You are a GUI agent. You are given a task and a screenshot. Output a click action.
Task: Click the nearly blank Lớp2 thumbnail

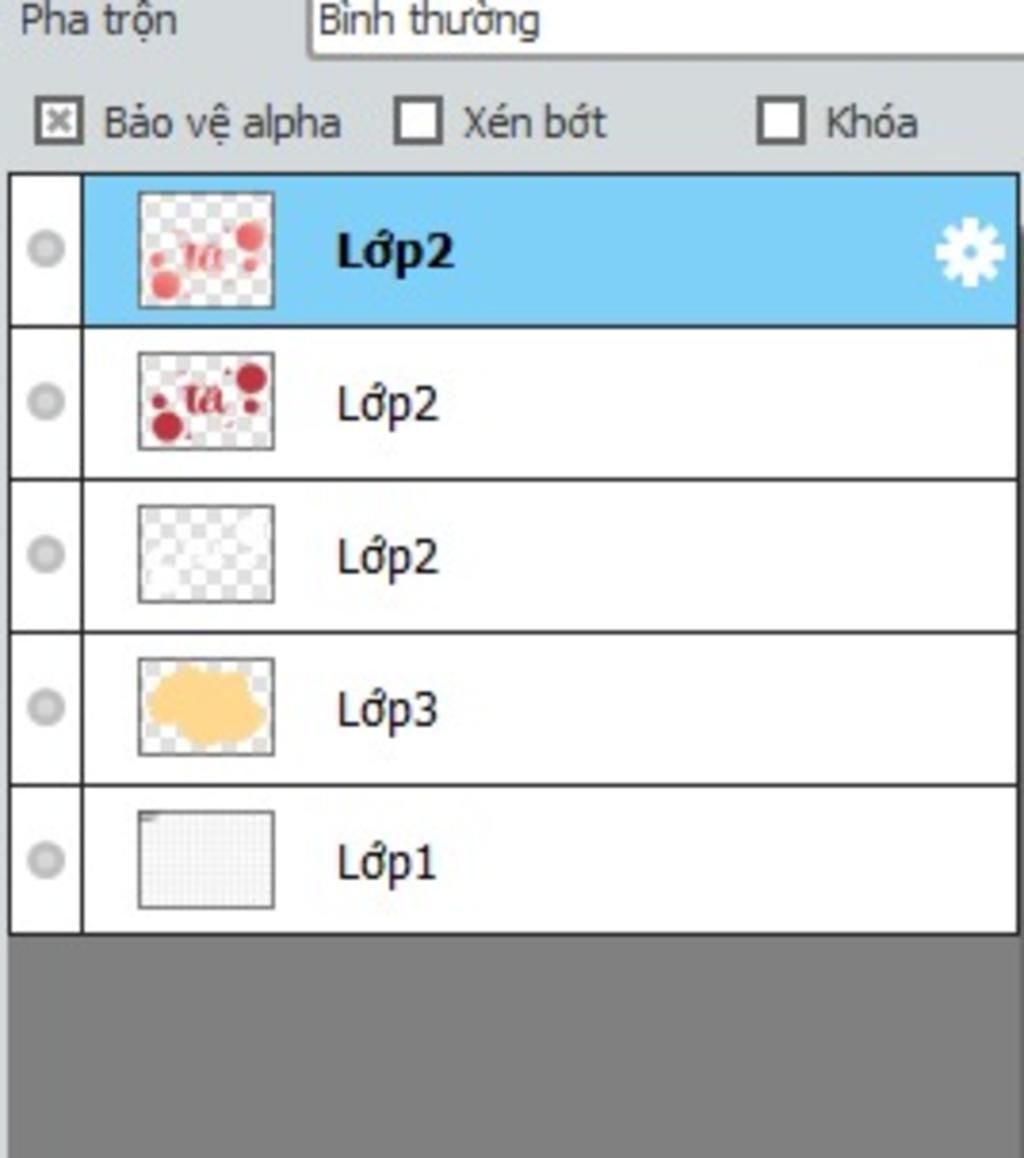pyautogui.click(x=206, y=554)
